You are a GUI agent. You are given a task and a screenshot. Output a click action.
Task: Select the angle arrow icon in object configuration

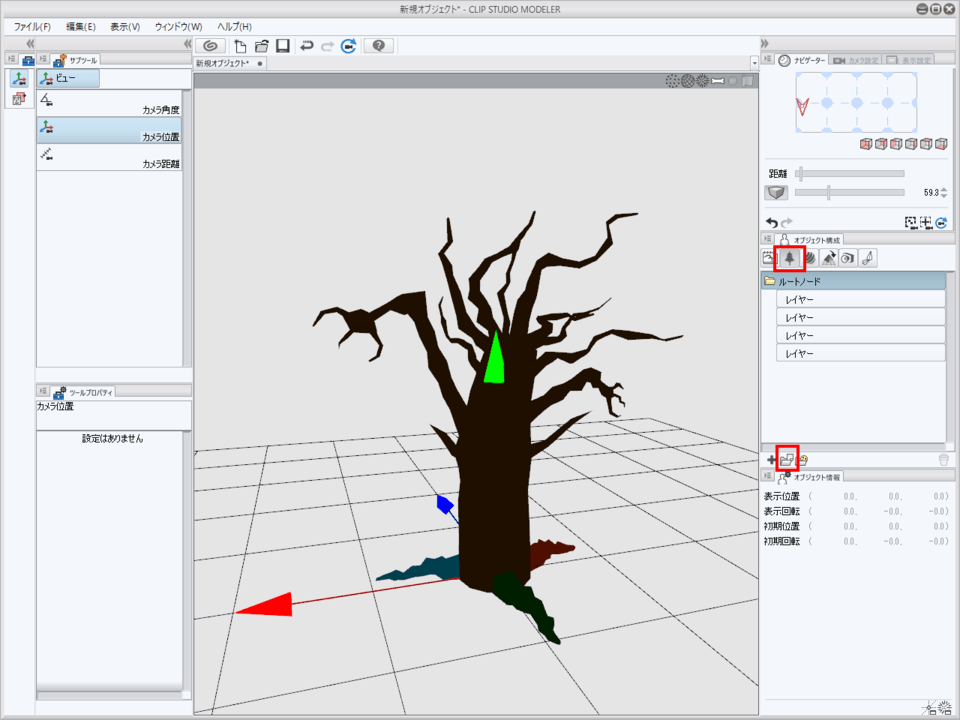(828, 258)
